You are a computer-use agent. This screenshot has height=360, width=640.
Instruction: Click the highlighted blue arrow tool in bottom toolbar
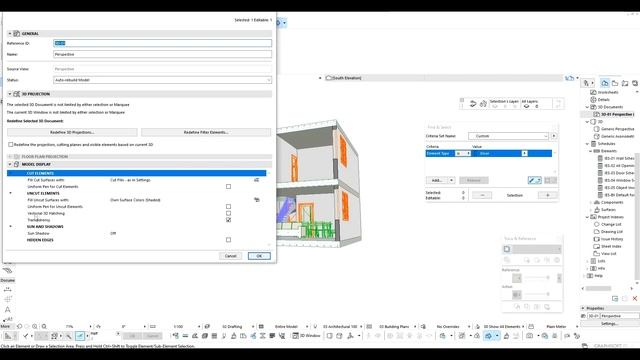coord(488,336)
